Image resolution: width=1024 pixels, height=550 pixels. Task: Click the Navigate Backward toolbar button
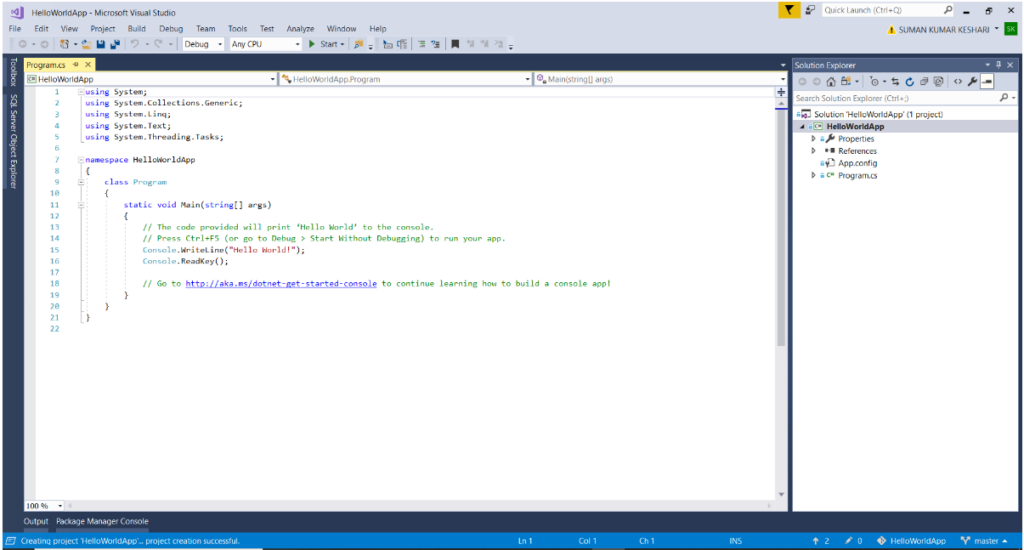tap(23, 44)
